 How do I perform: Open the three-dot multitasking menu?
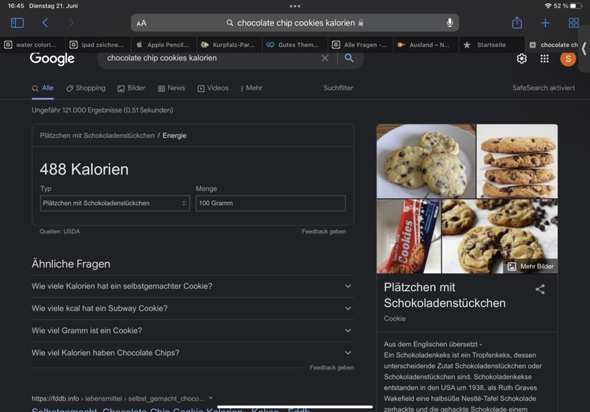click(295, 6)
